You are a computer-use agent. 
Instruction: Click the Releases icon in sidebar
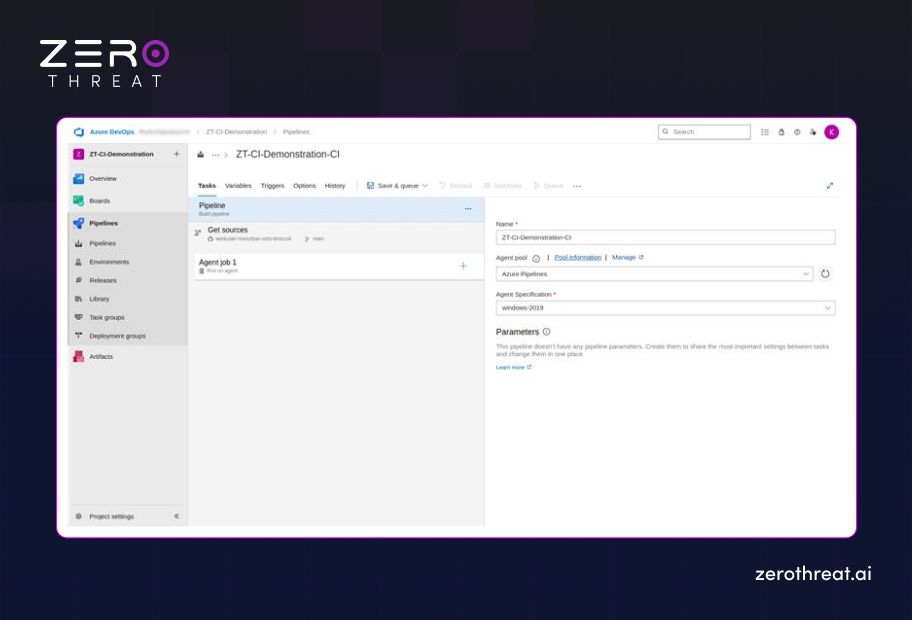79,280
